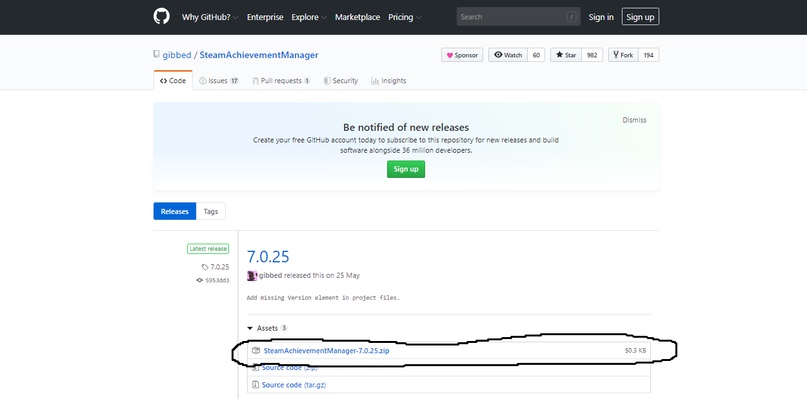Focus the GitHub search box
The width and height of the screenshot is (807, 399).
(x=518, y=17)
